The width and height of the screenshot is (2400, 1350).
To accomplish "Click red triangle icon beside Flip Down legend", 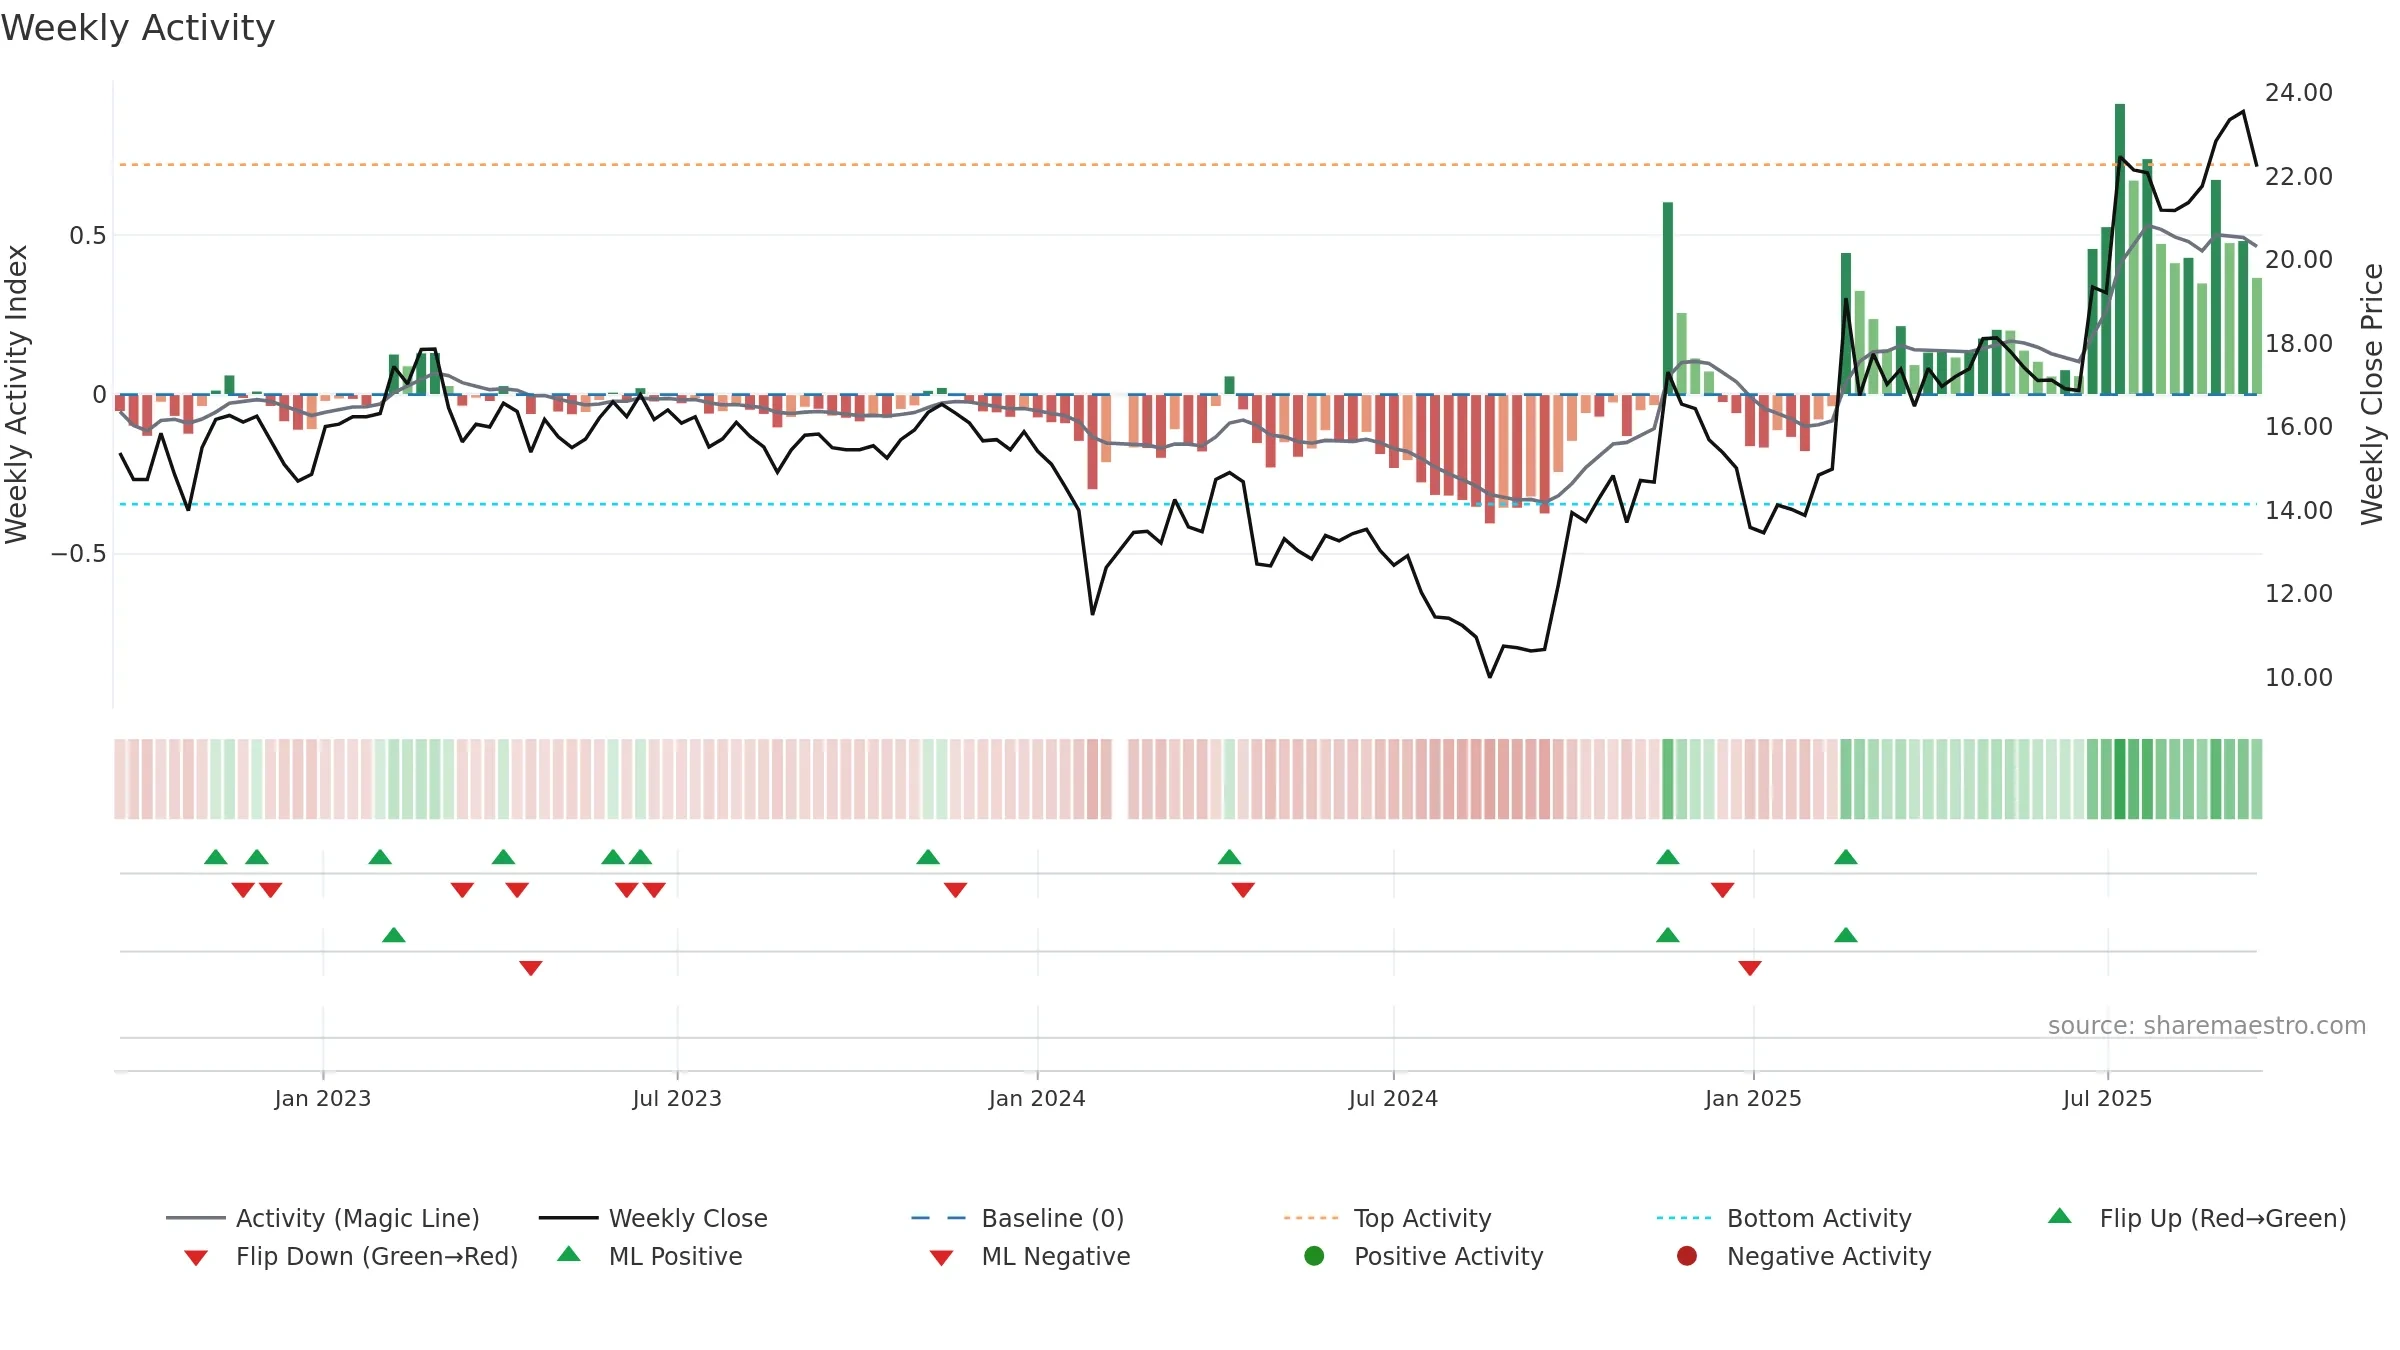I will coord(196,1258).
